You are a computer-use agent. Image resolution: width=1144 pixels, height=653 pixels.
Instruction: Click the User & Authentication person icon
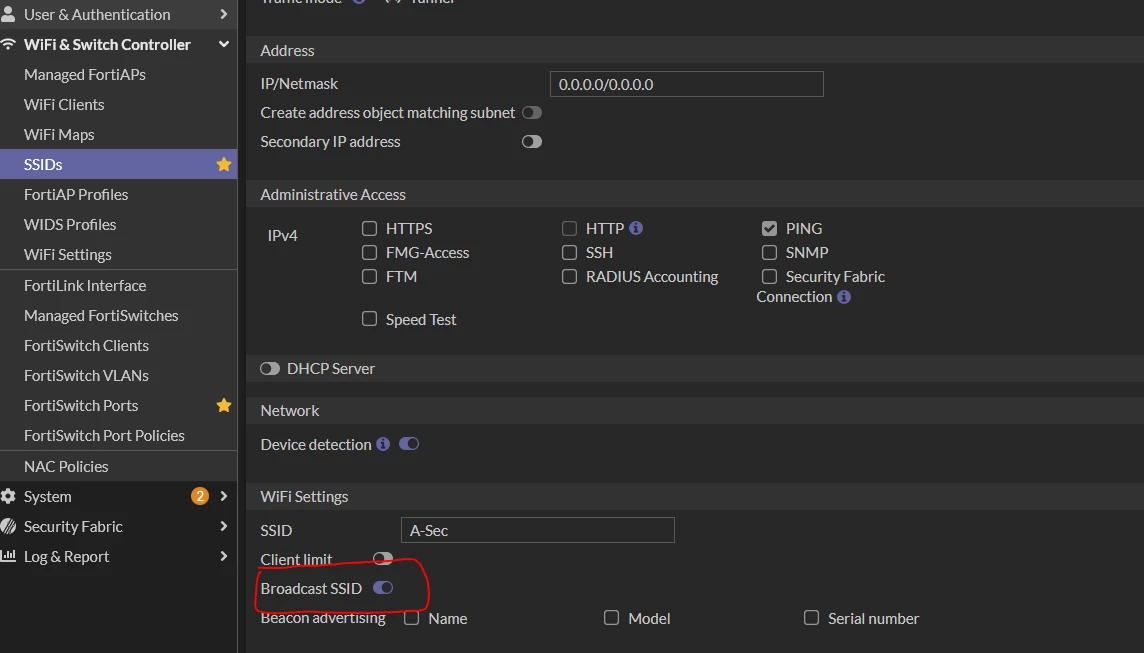pos(8,14)
